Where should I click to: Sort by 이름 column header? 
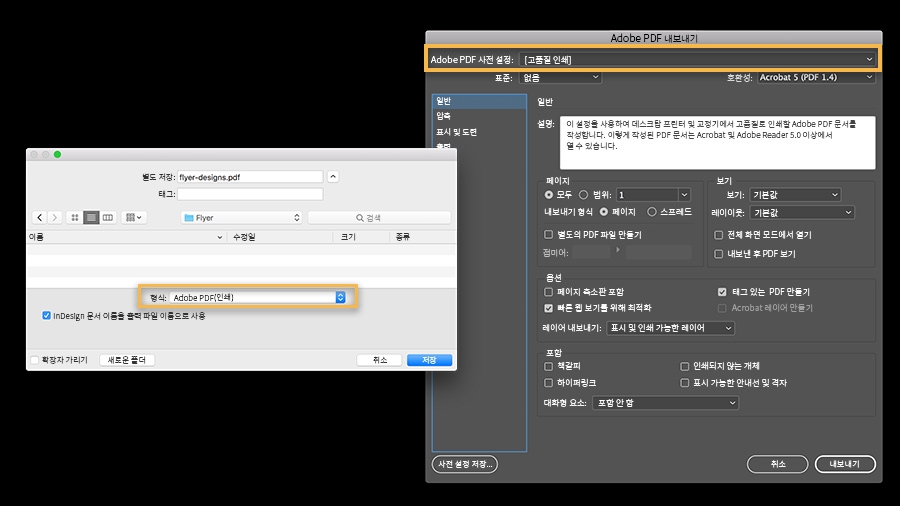tap(126, 236)
